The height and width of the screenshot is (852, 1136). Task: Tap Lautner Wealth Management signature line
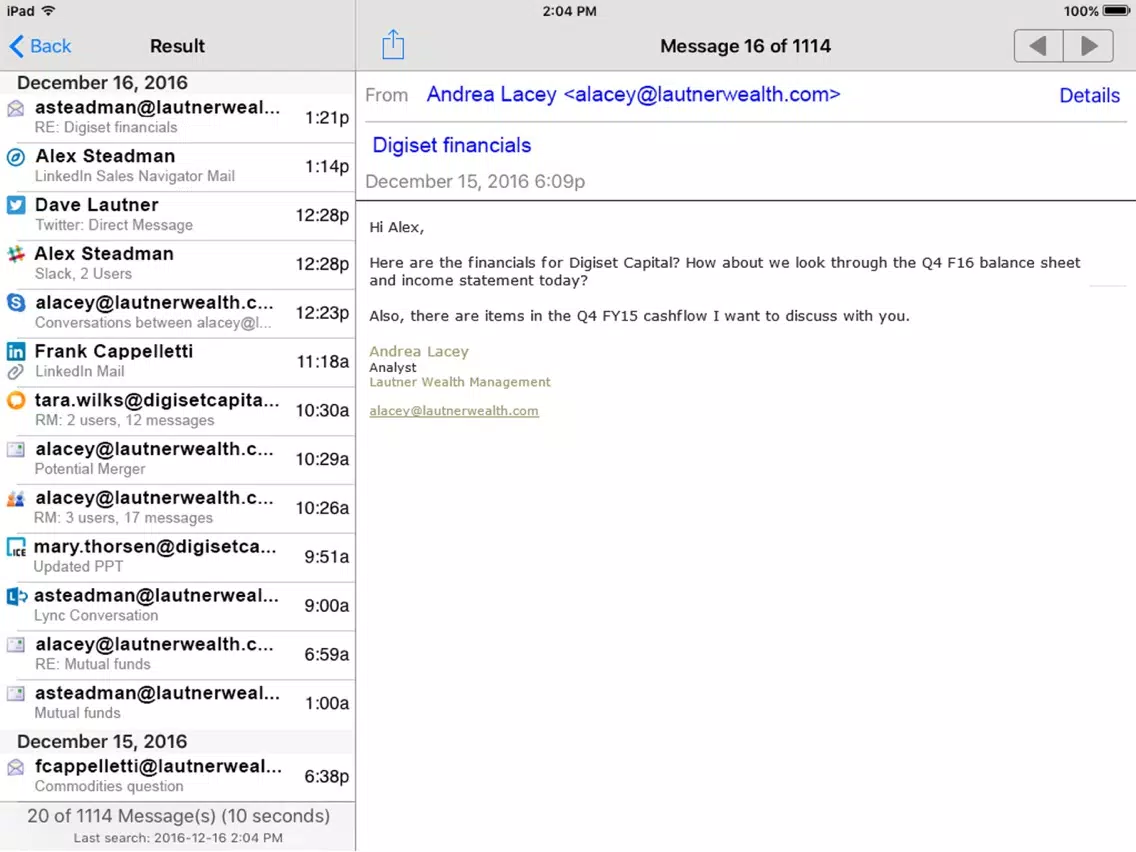pos(460,382)
